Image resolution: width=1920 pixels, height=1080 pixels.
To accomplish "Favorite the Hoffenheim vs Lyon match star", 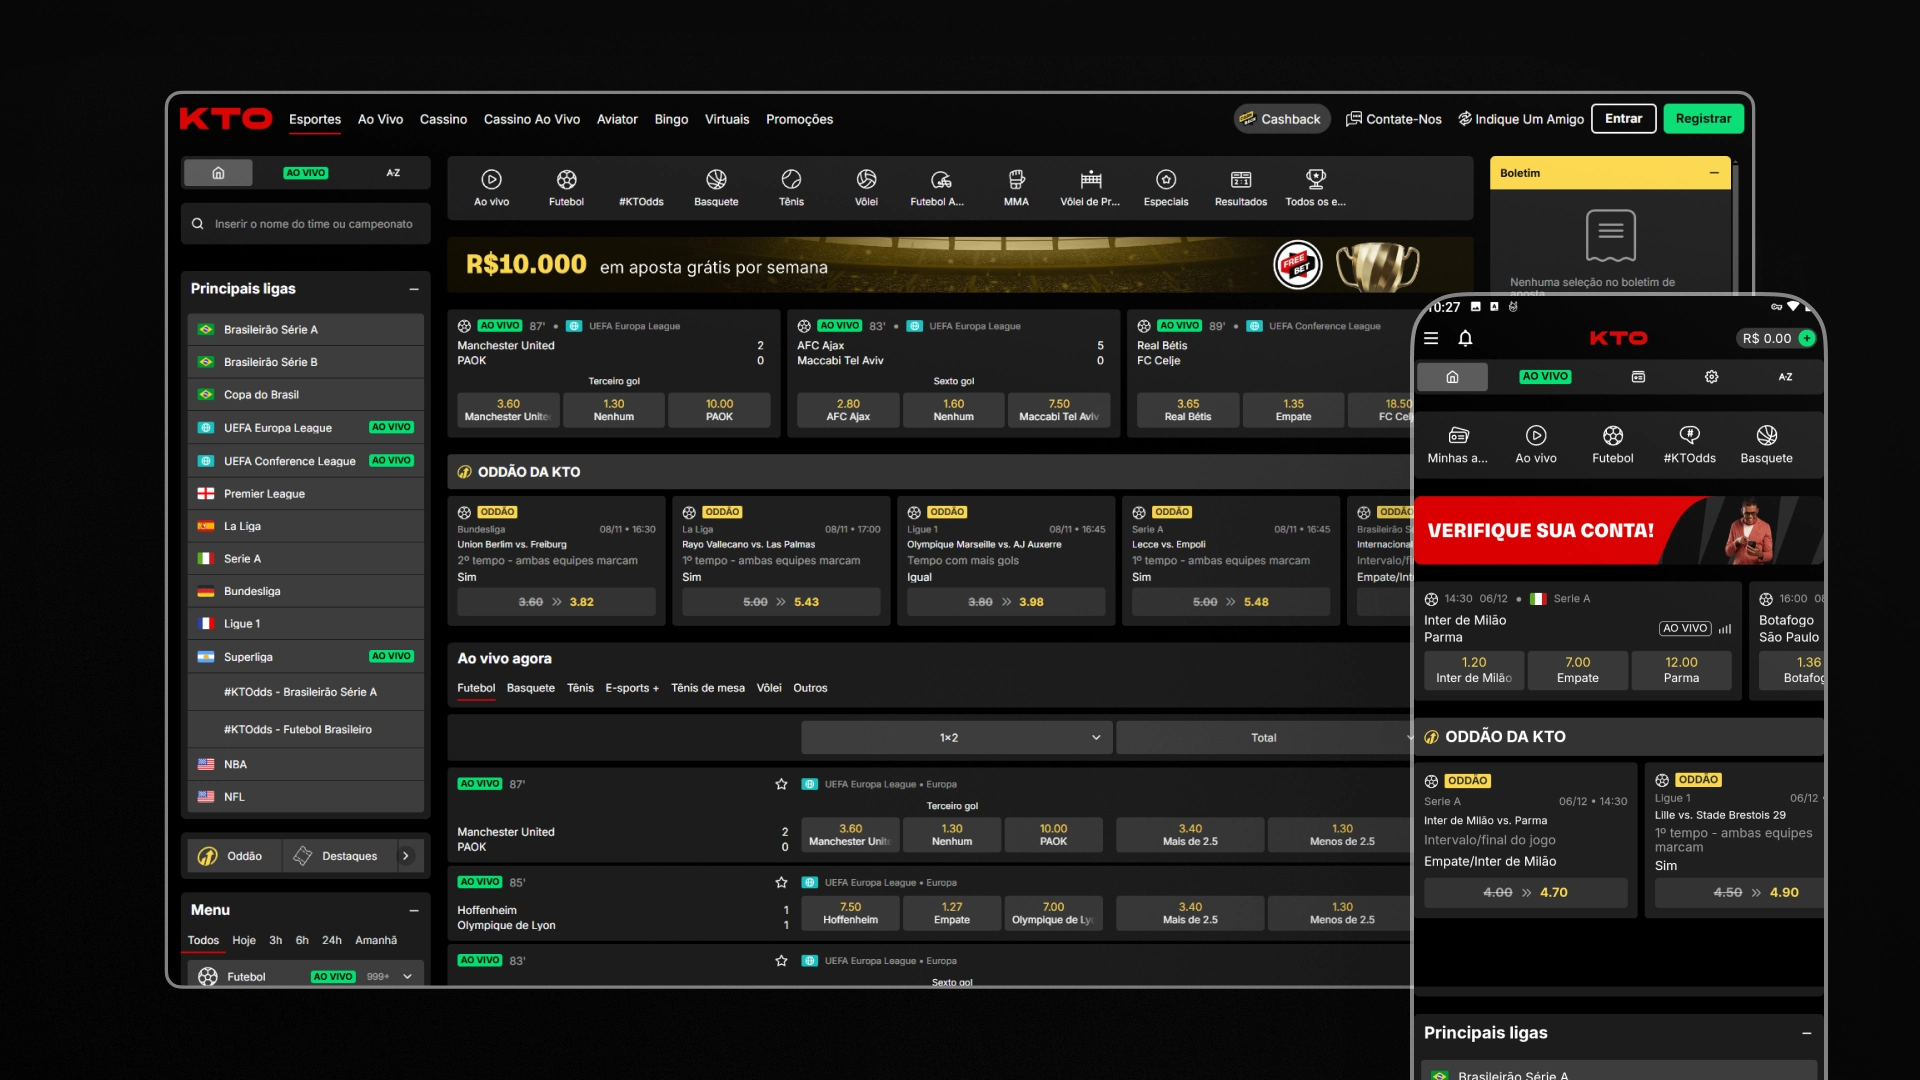I will pyautogui.click(x=781, y=882).
